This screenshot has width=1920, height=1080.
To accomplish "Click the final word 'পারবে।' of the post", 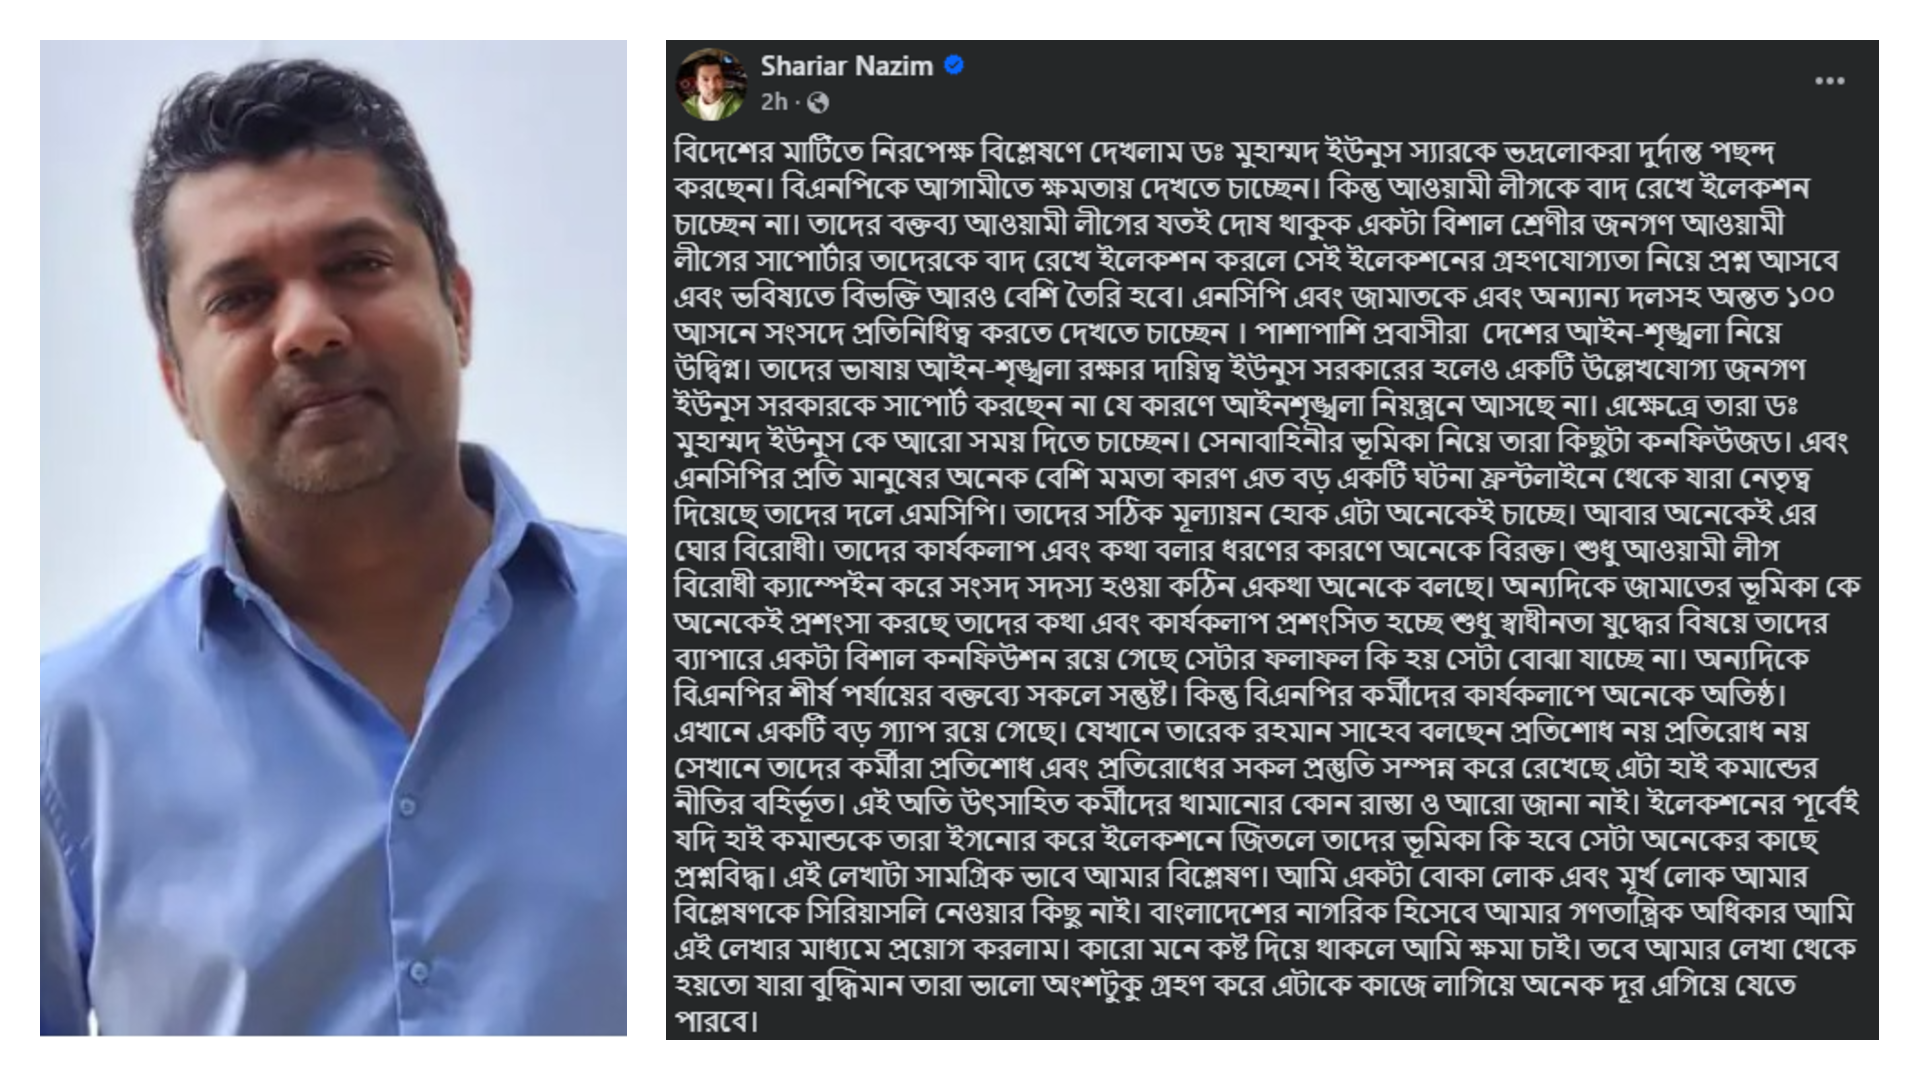I will pos(716,1021).
